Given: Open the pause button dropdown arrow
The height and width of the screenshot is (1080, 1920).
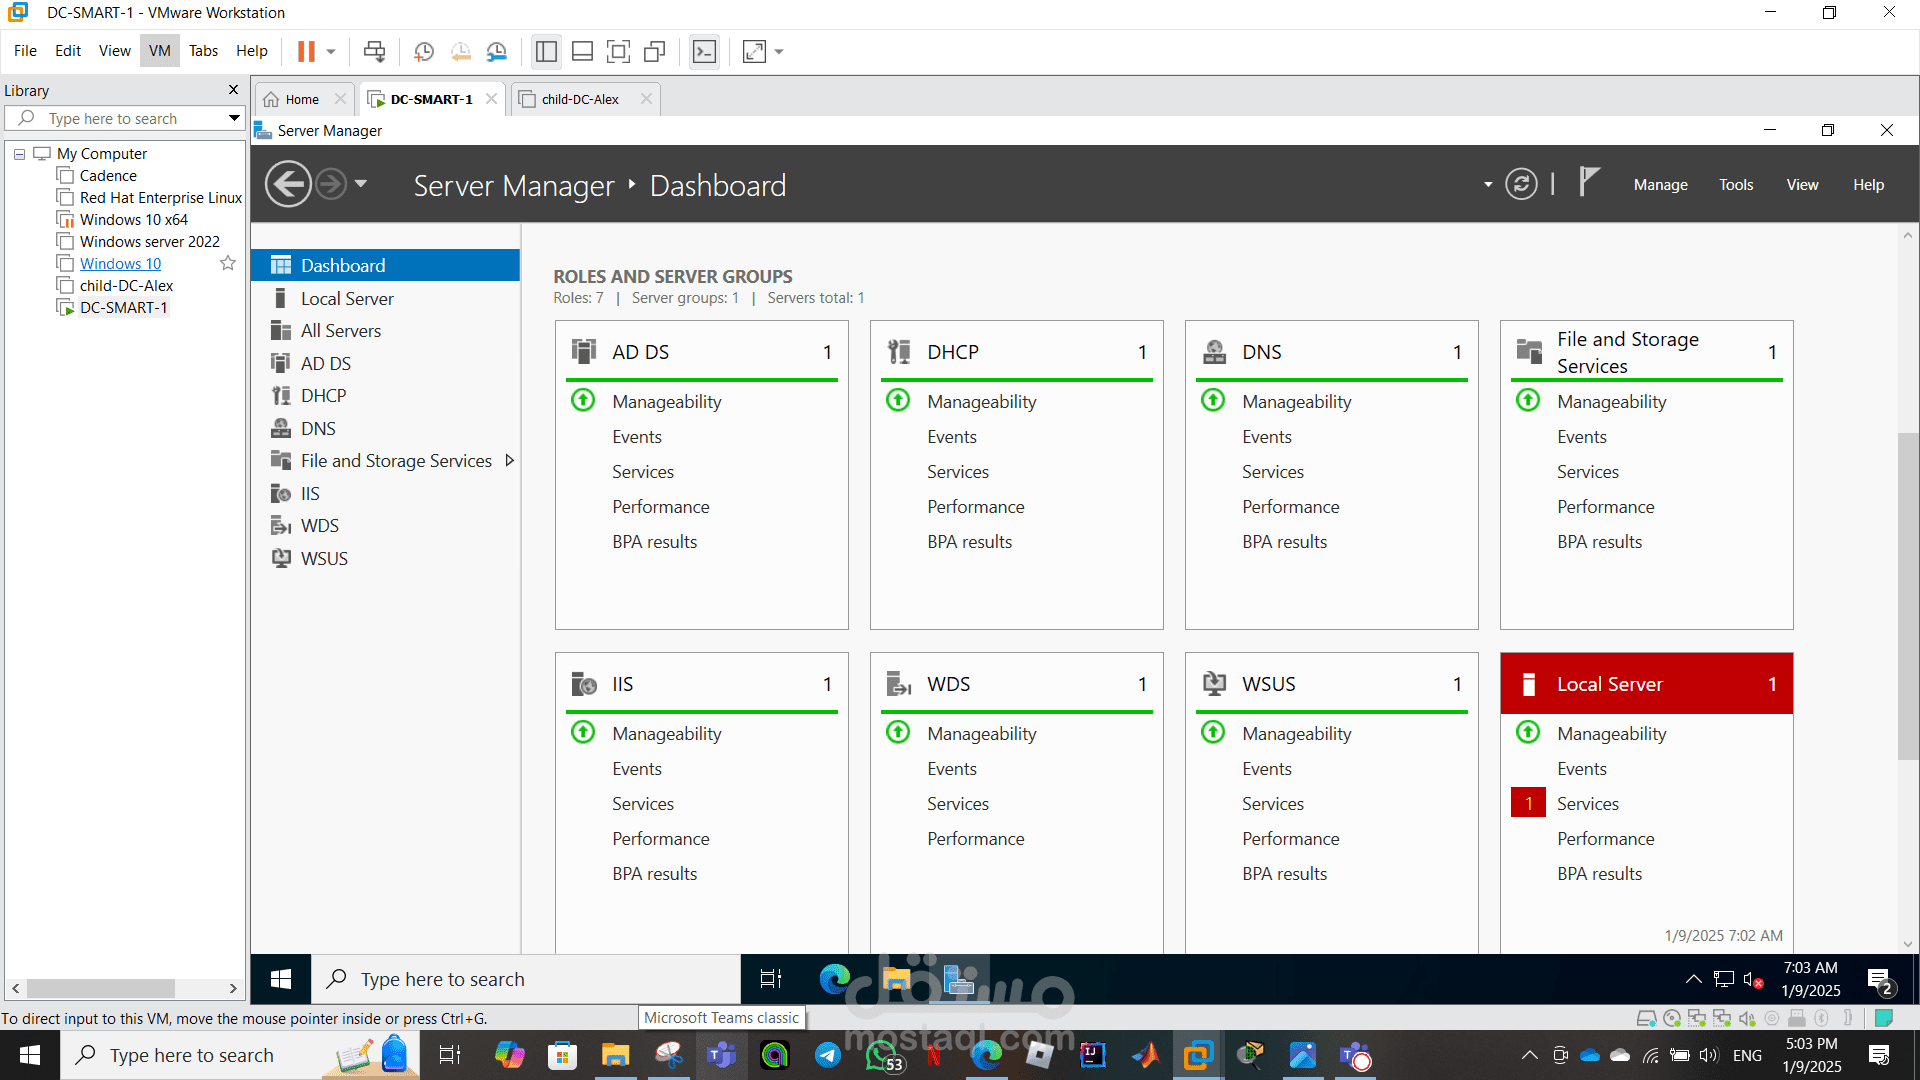Looking at the screenshot, I should pos(331,51).
